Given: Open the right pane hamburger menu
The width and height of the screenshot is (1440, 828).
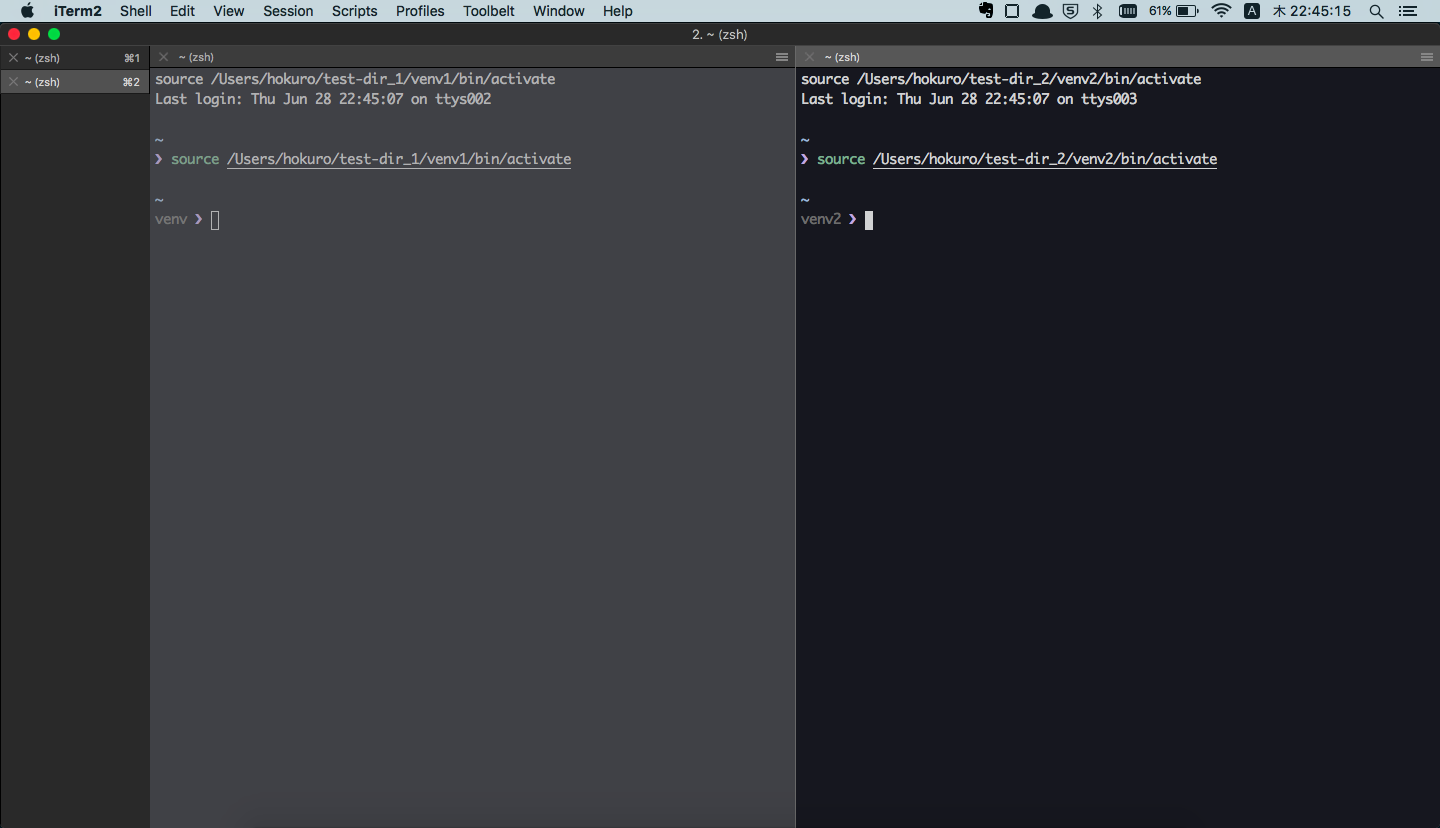Looking at the screenshot, I should 1427,57.
